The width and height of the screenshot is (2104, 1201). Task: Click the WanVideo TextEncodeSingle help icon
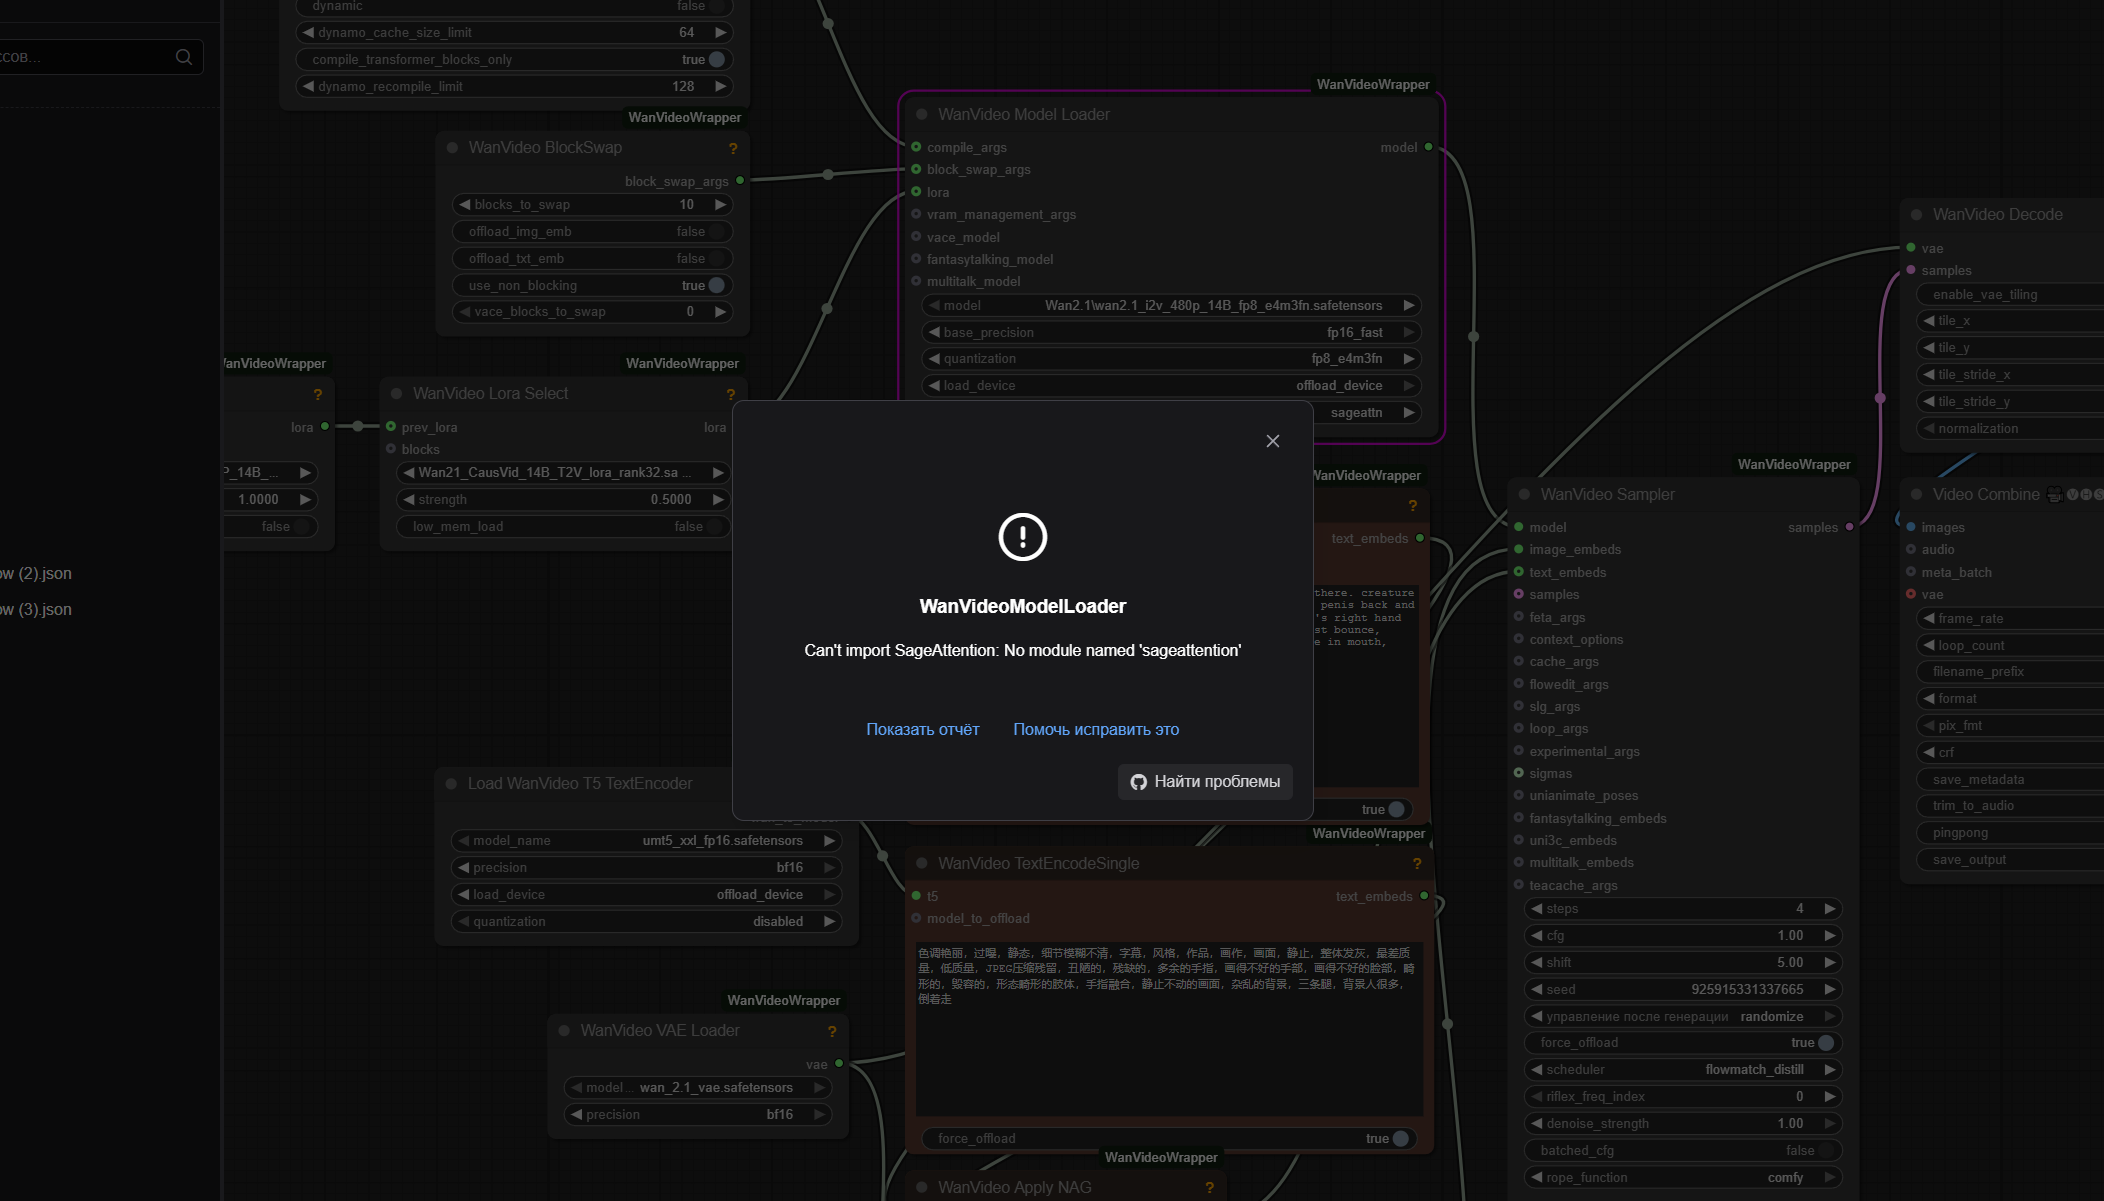pyautogui.click(x=1416, y=864)
